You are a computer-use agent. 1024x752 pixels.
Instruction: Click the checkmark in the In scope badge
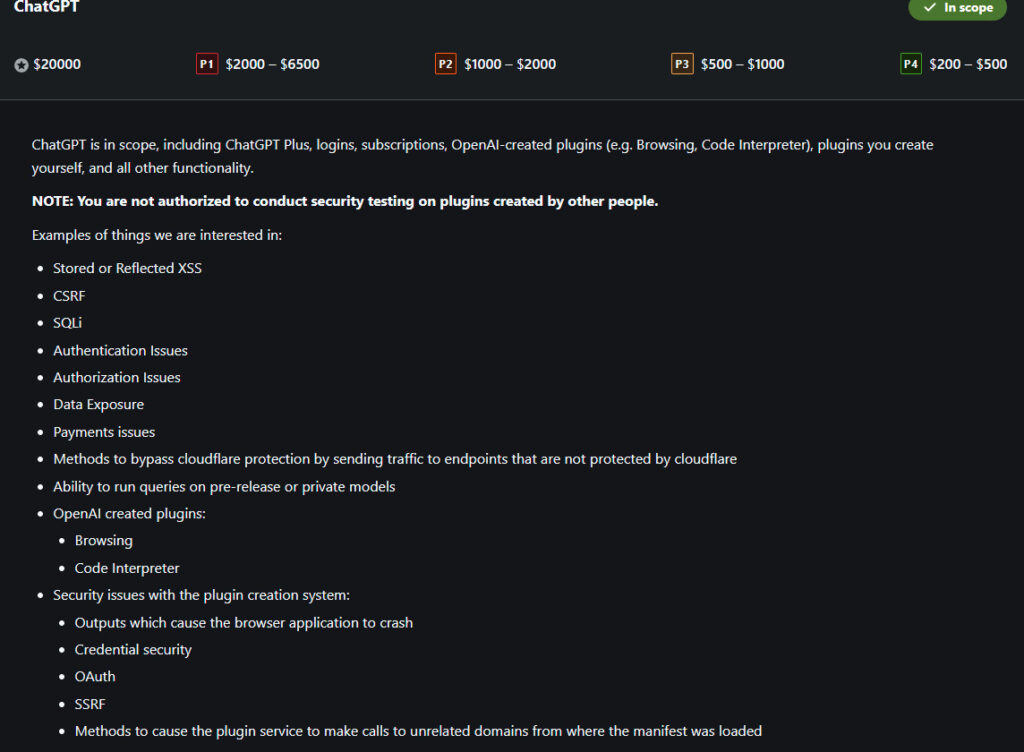930,8
